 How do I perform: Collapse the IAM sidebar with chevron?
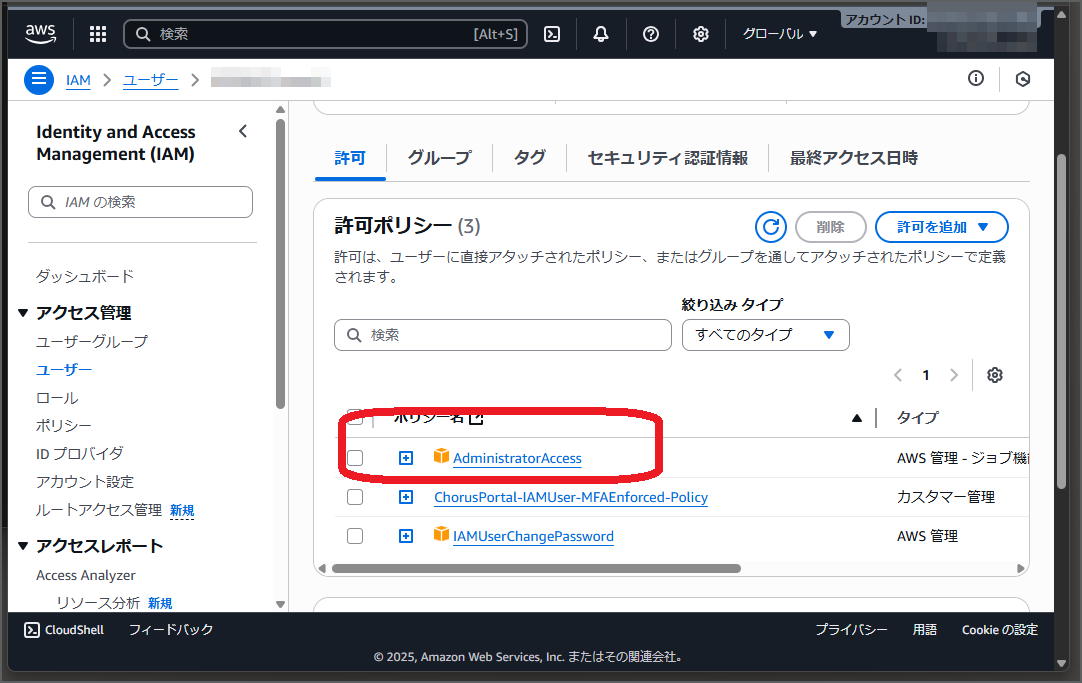click(243, 131)
